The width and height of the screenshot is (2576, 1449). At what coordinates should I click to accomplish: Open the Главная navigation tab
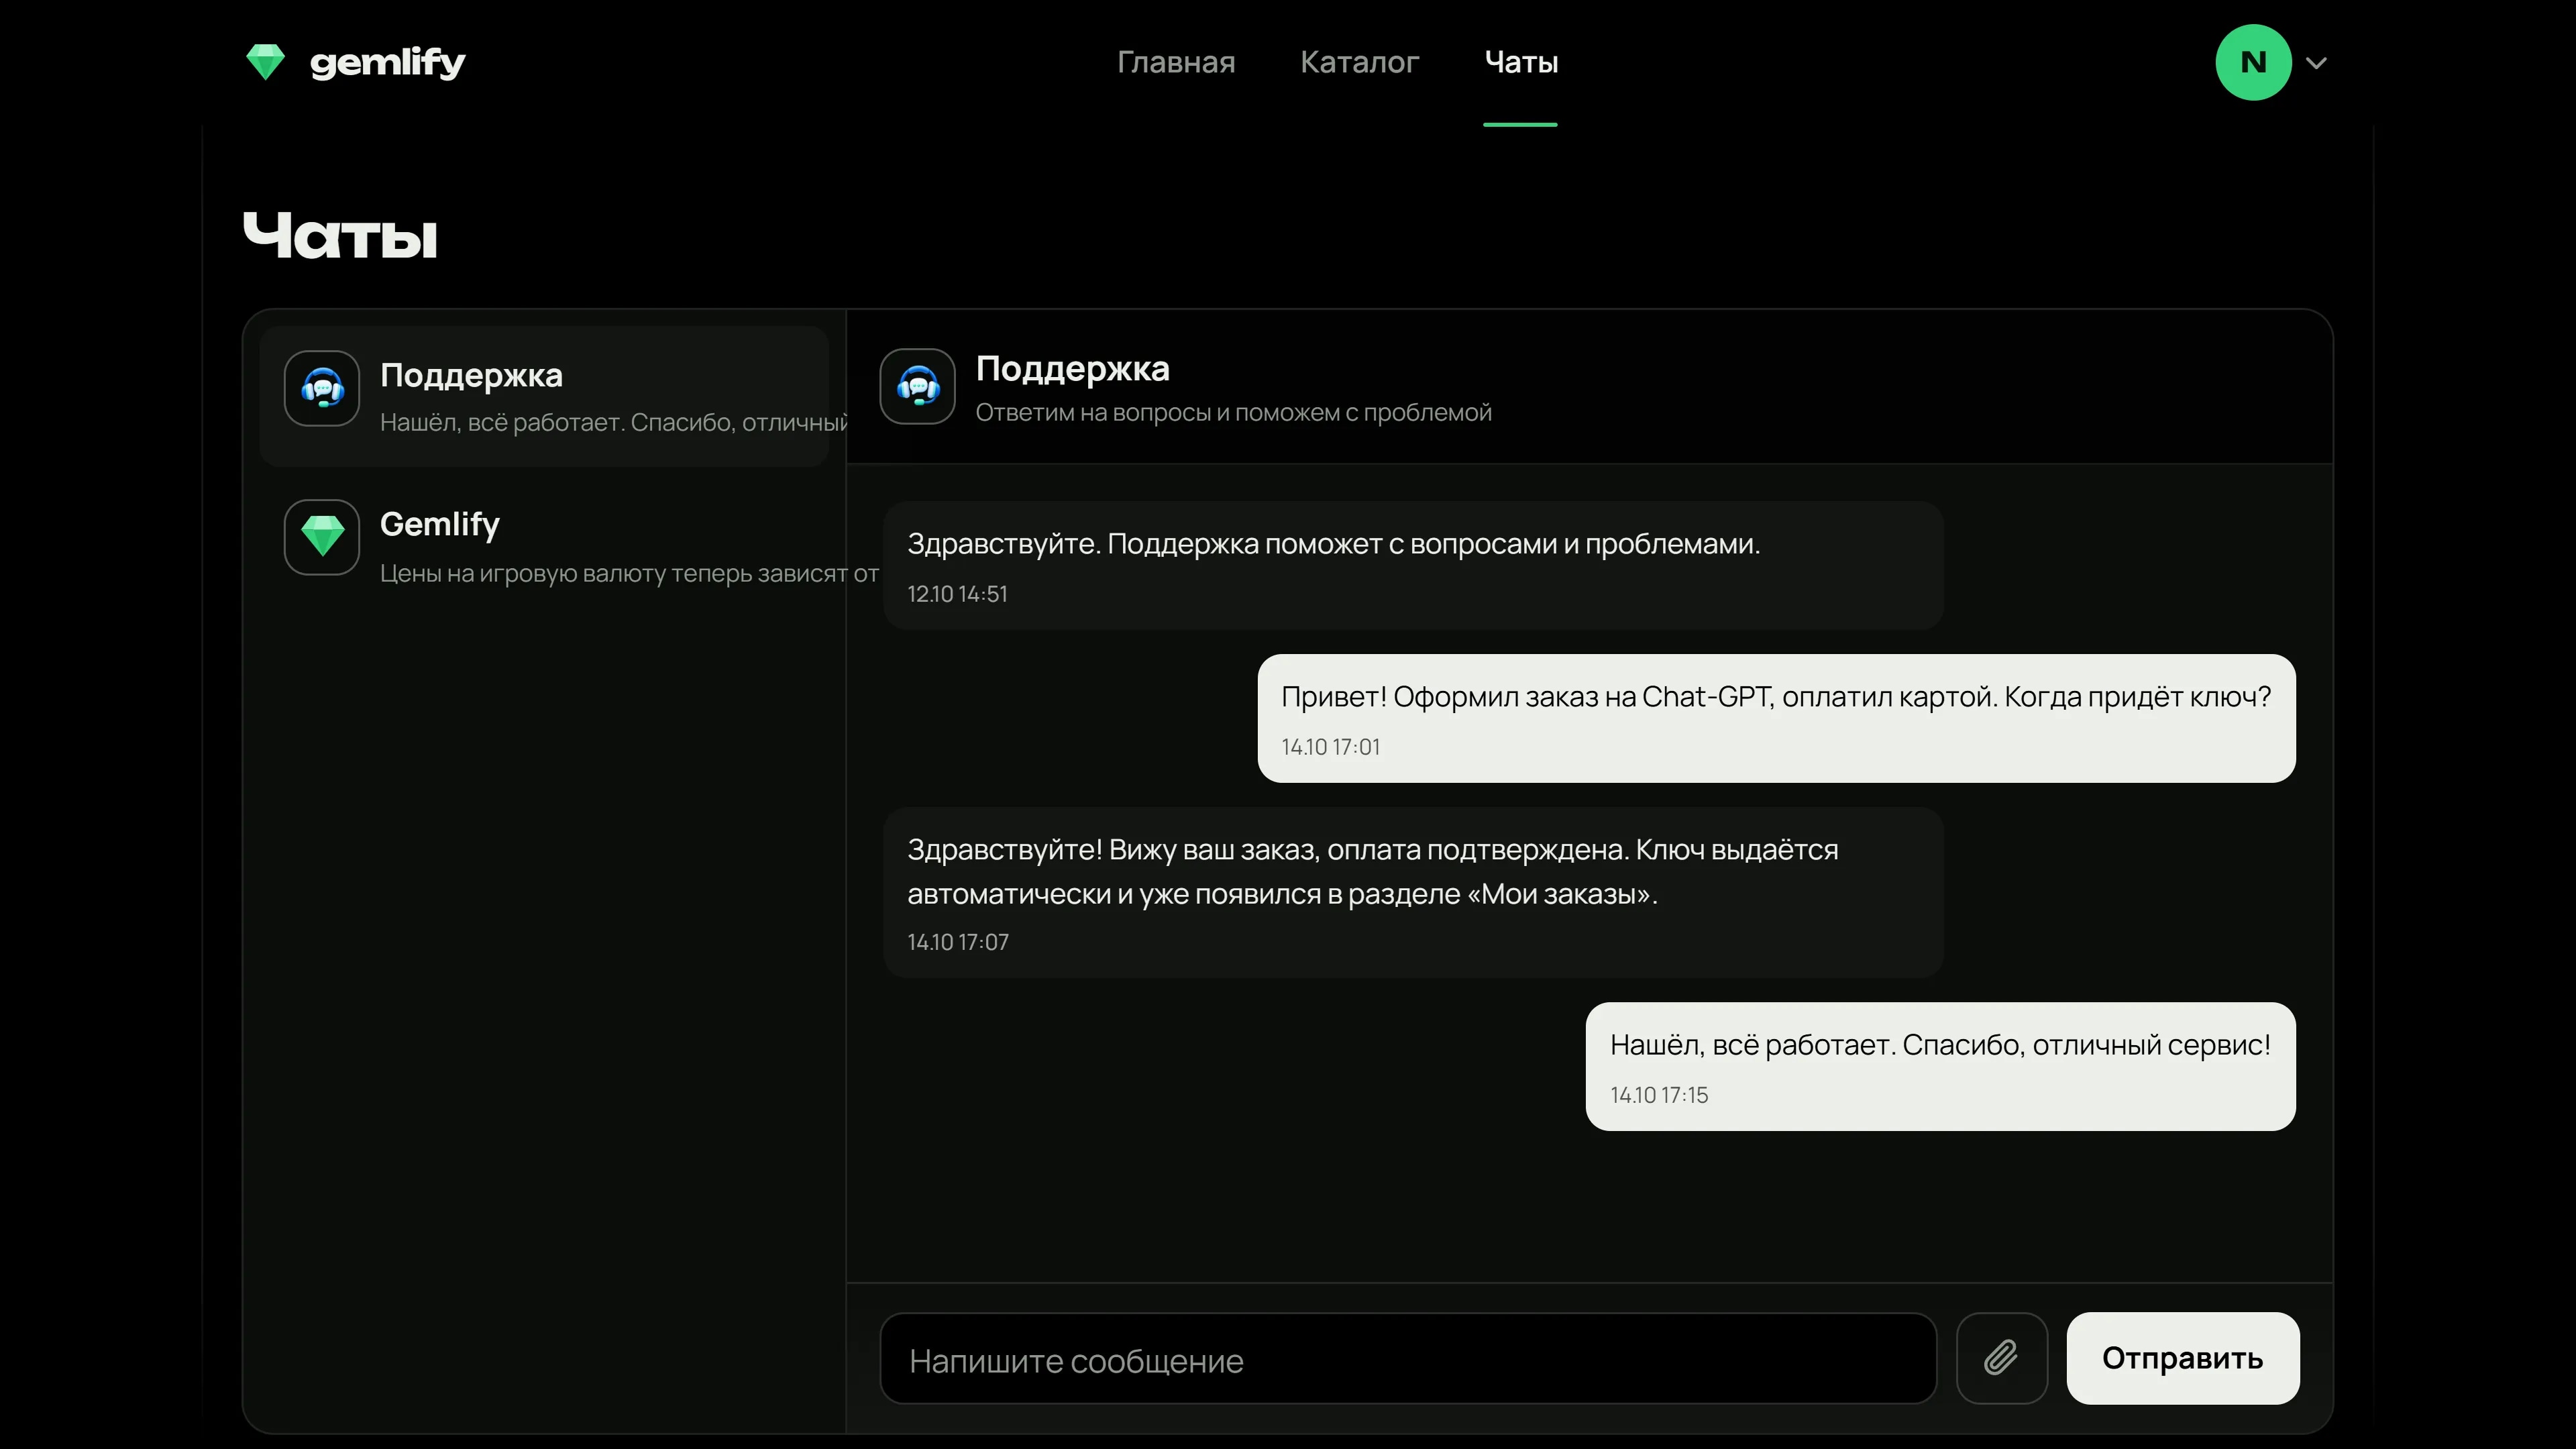pyautogui.click(x=1176, y=62)
